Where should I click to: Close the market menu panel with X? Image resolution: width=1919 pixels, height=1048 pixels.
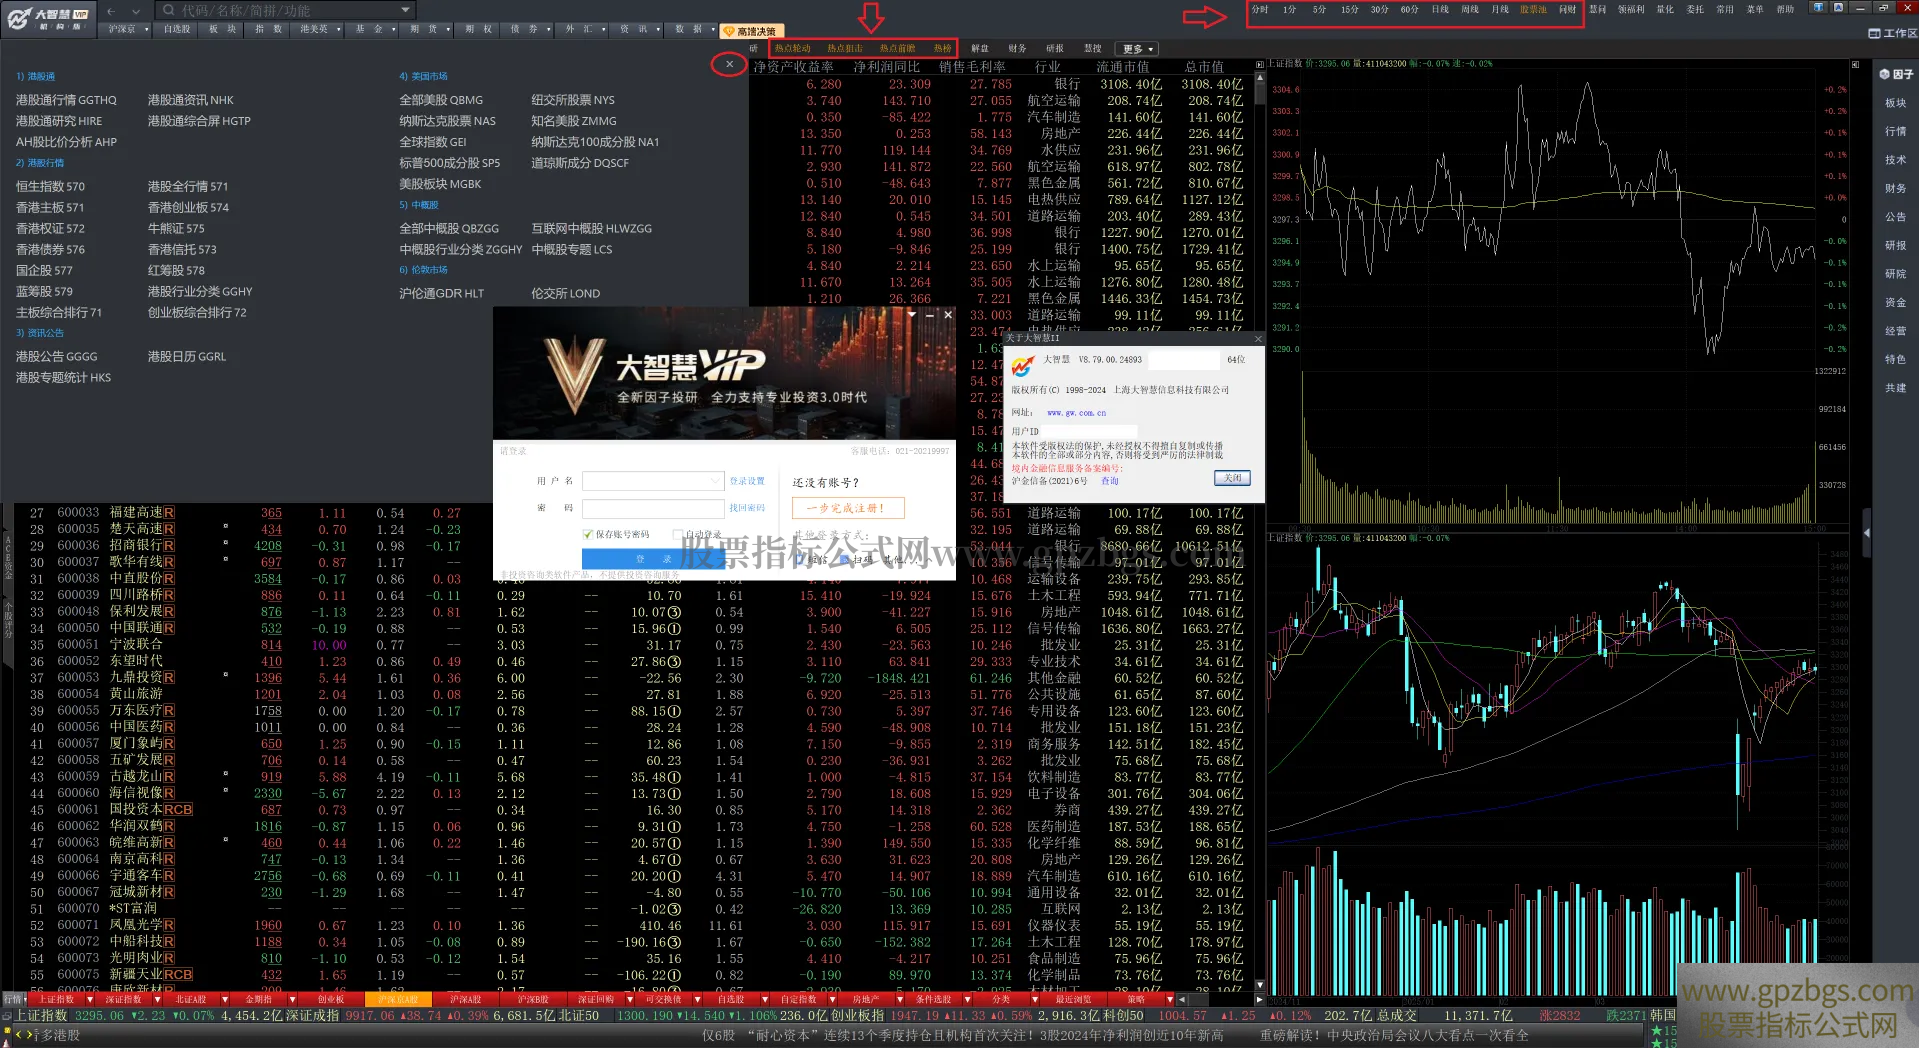tap(729, 64)
